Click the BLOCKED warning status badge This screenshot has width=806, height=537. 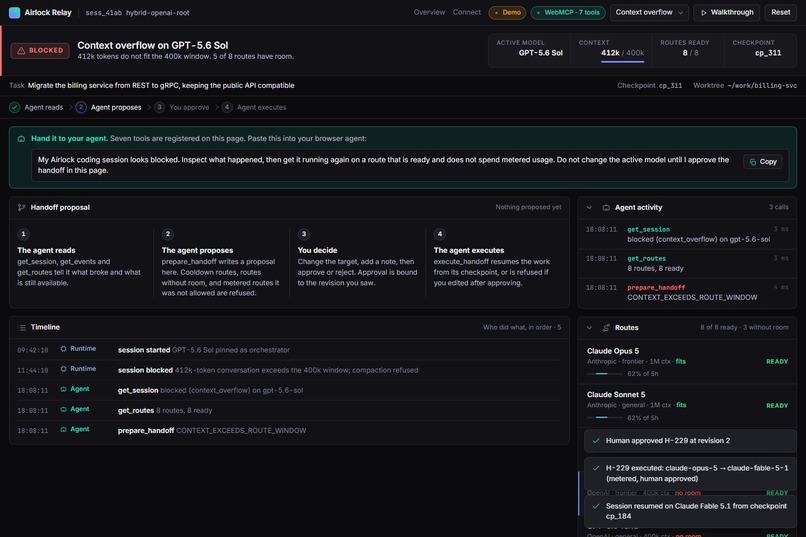click(x=40, y=50)
